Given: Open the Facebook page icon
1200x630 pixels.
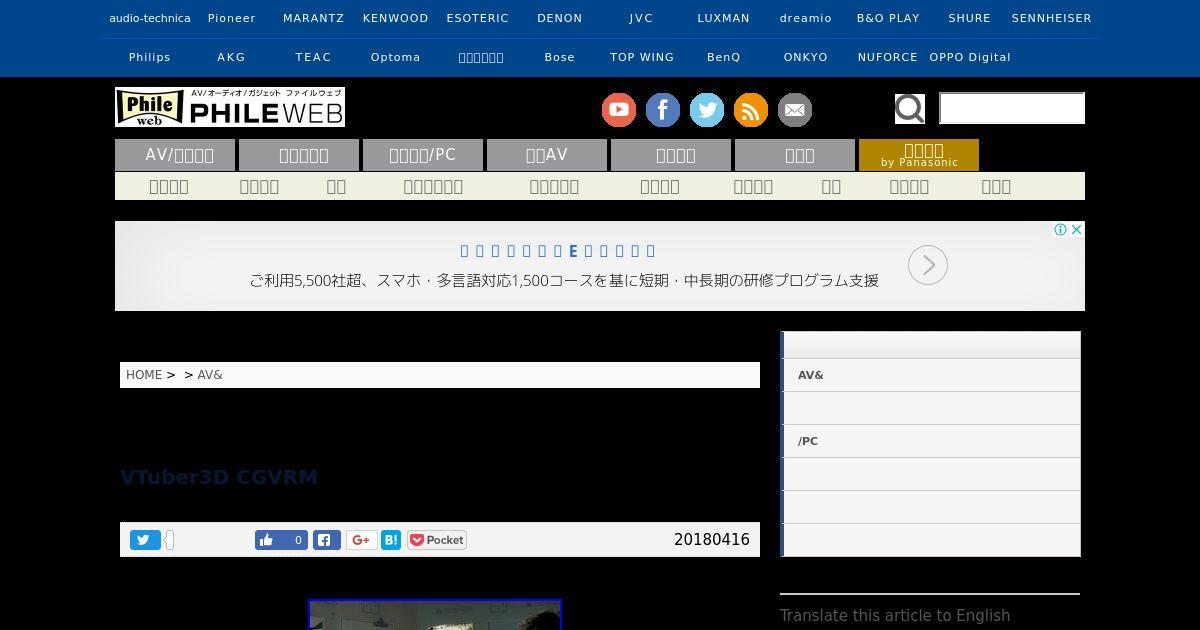Looking at the screenshot, I should pyautogui.click(x=663, y=110).
